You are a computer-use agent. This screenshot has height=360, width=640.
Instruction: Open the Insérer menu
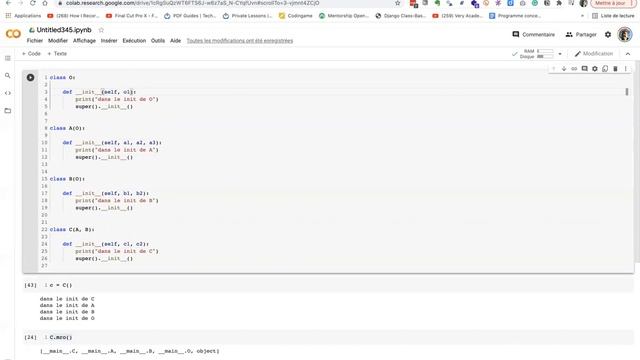(x=109, y=41)
